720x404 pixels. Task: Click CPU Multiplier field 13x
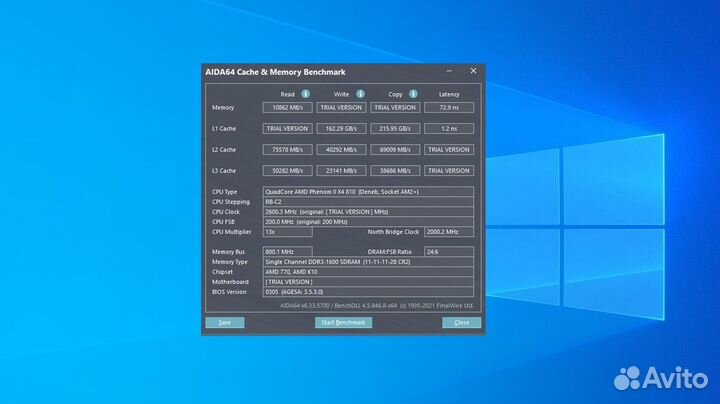[x=287, y=232]
